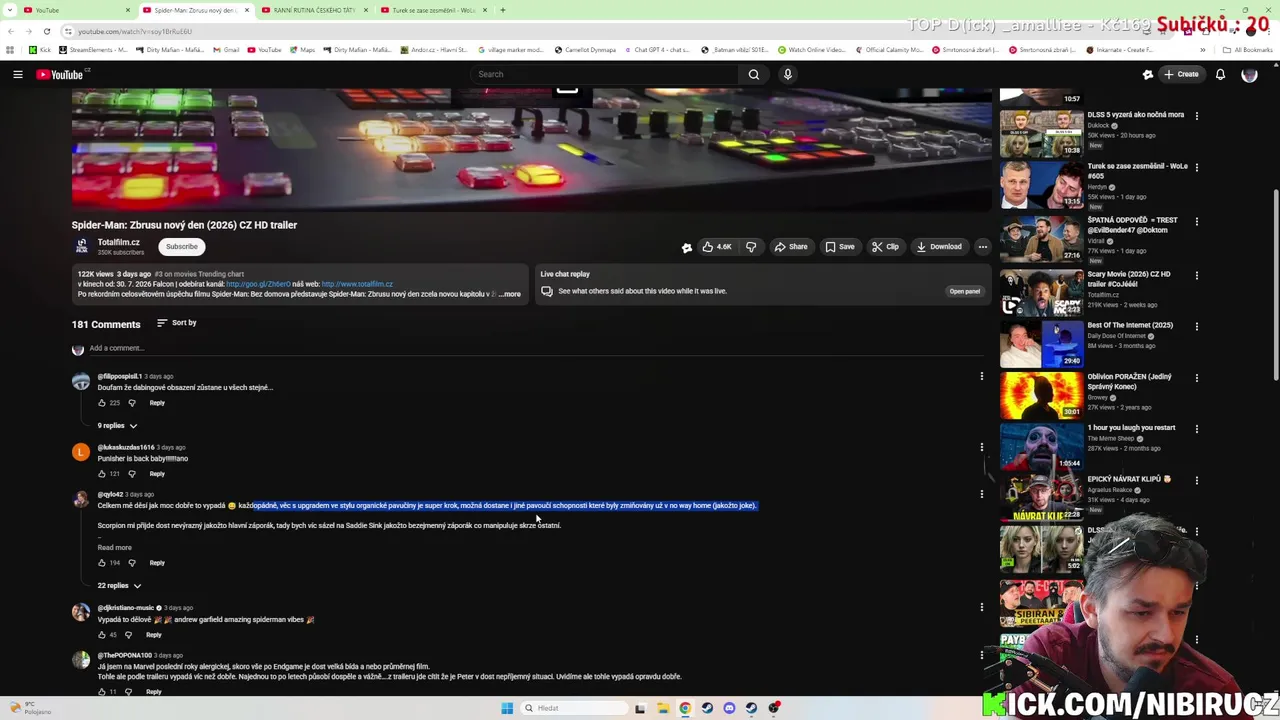The image size is (1280, 720).
Task: Expand the long comment with Read more
Action: pyautogui.click(x=114, y=548)
